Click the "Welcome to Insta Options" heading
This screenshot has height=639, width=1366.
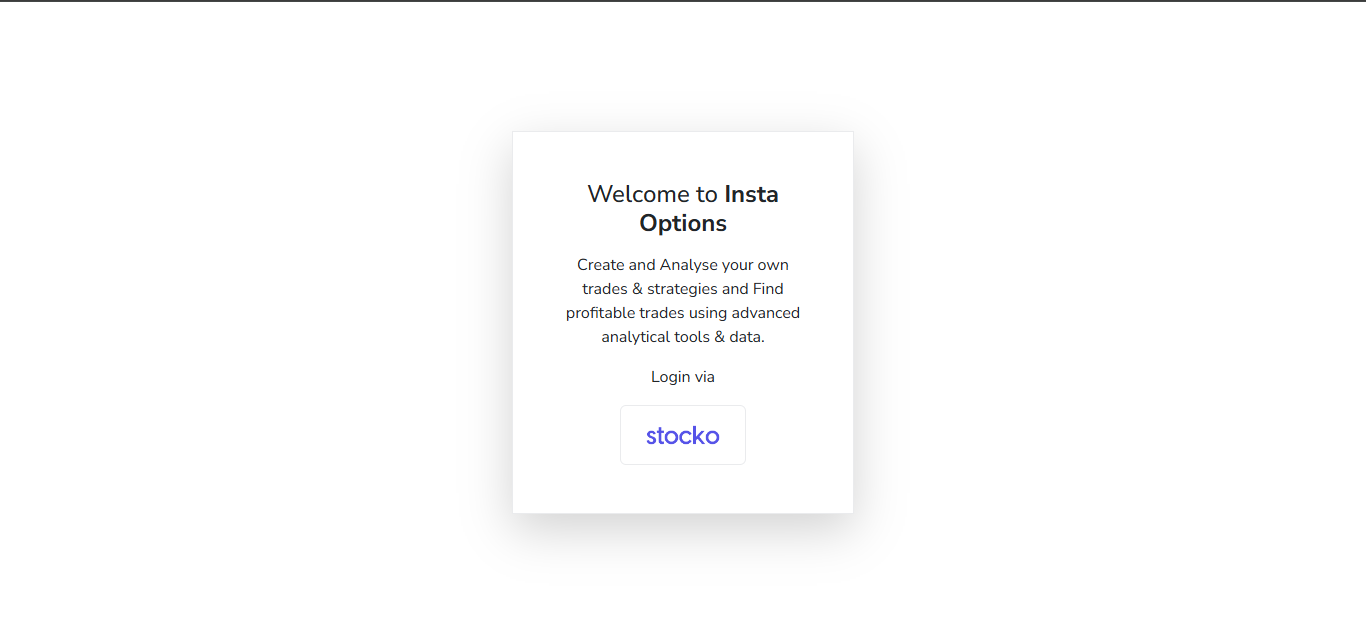click(x=683, y=208)
